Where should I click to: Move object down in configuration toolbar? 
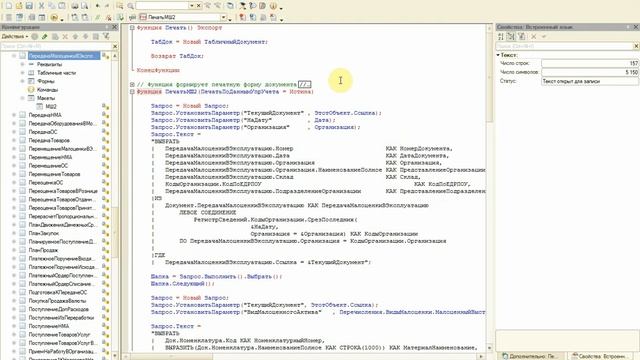[85, 36]
